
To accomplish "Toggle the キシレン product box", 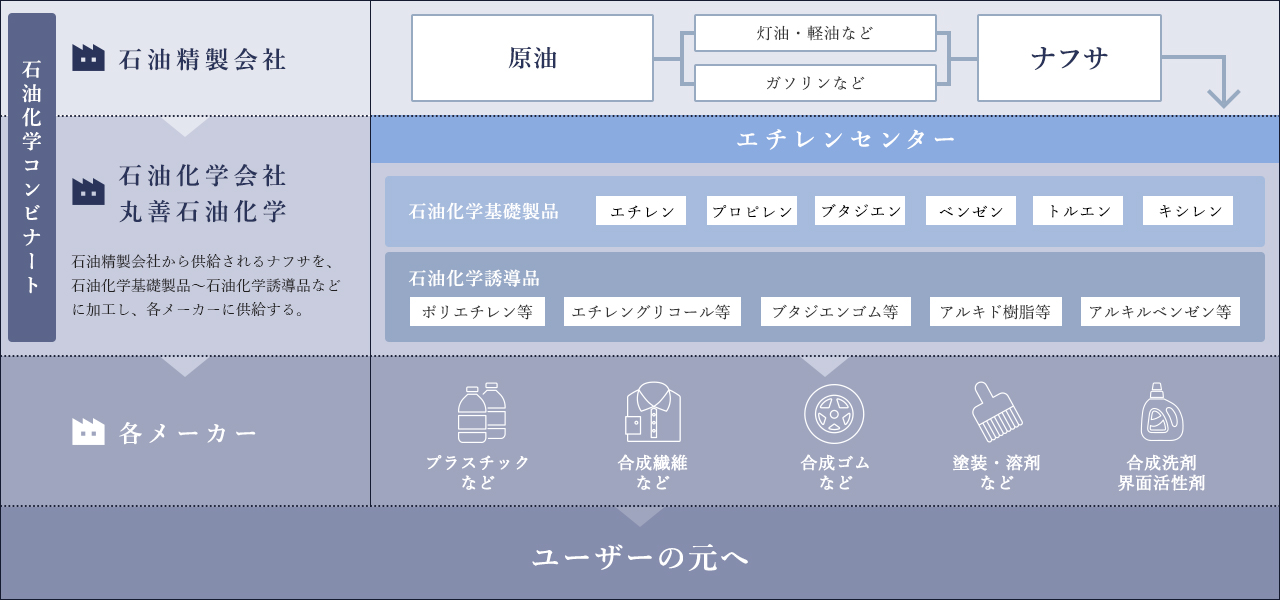I will (1187, 210).
